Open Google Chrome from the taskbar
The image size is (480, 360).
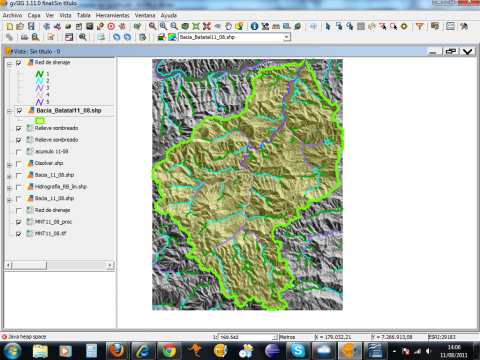(x=169, y=351)
